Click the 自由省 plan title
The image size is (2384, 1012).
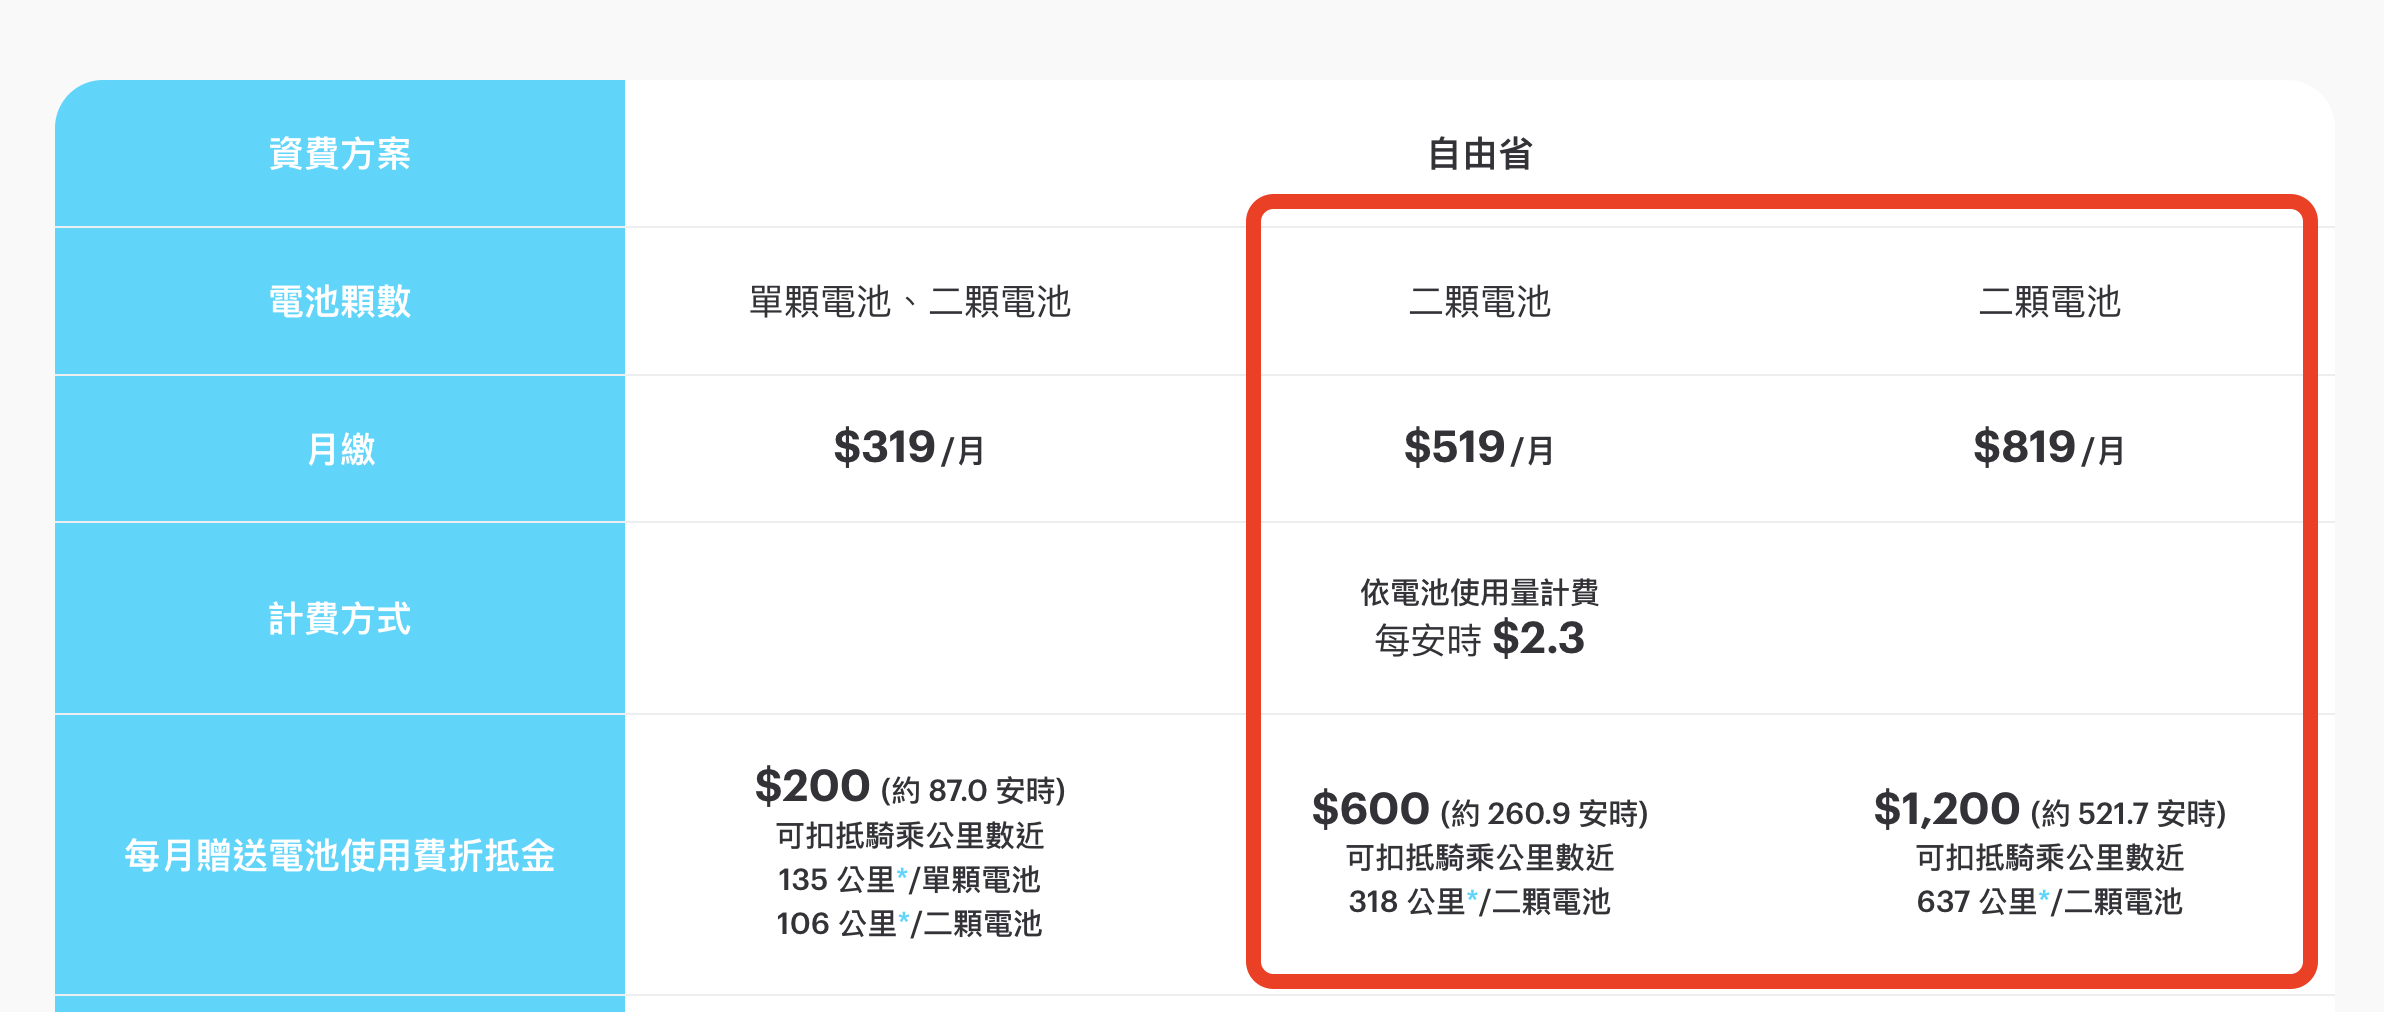tap(1479, 154)
